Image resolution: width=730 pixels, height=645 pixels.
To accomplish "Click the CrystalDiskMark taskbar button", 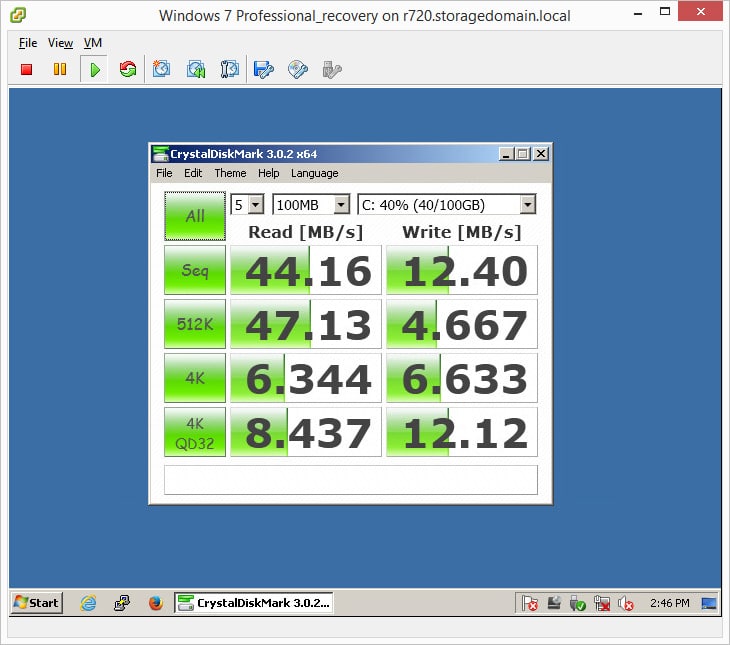I will pos(254,603).
